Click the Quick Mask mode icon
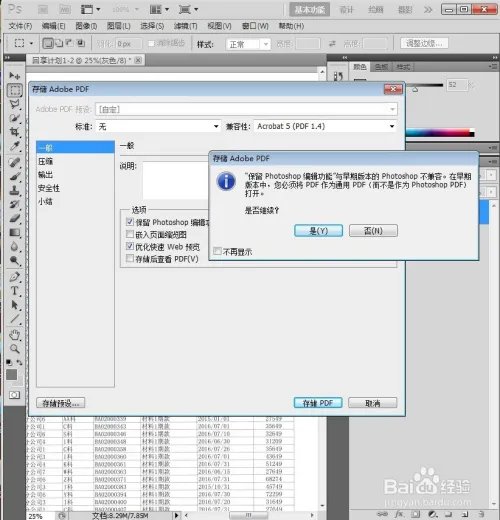Image resolution: width=500 pixels, height=520 pixels. 14,395
